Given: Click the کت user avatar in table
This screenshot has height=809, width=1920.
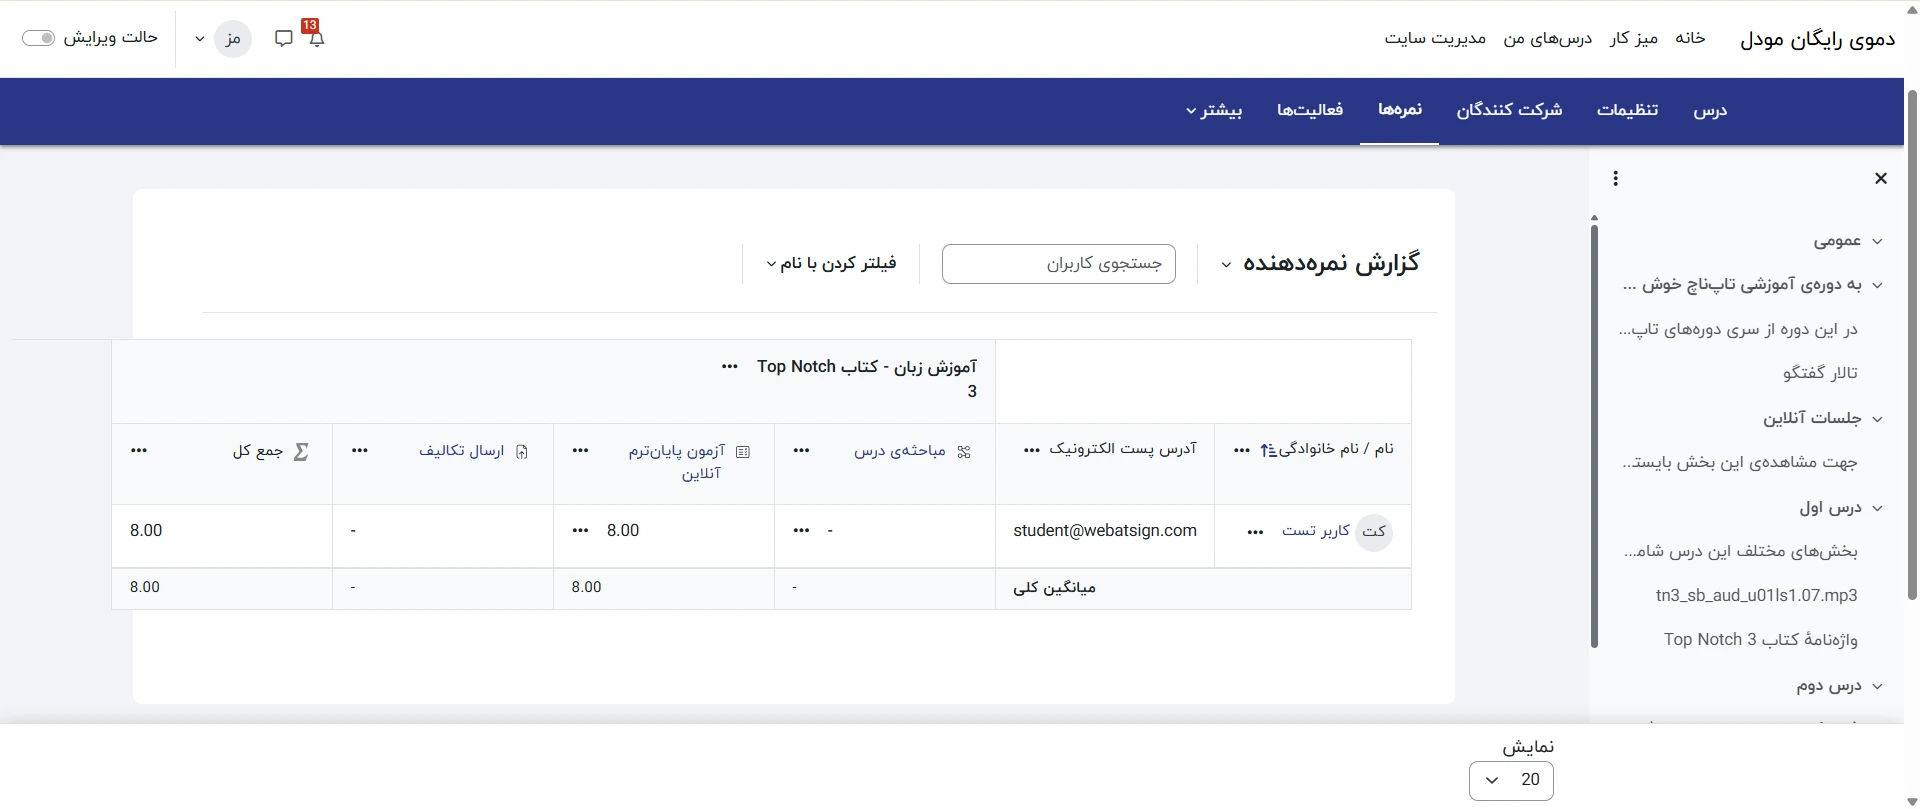Looking at the screenshot, I should [x=1374, y=531].
